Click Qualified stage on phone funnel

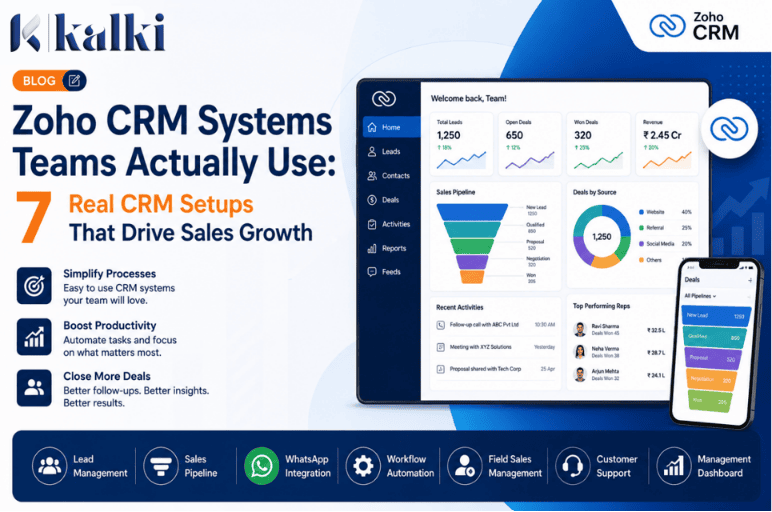pos(715,337)
